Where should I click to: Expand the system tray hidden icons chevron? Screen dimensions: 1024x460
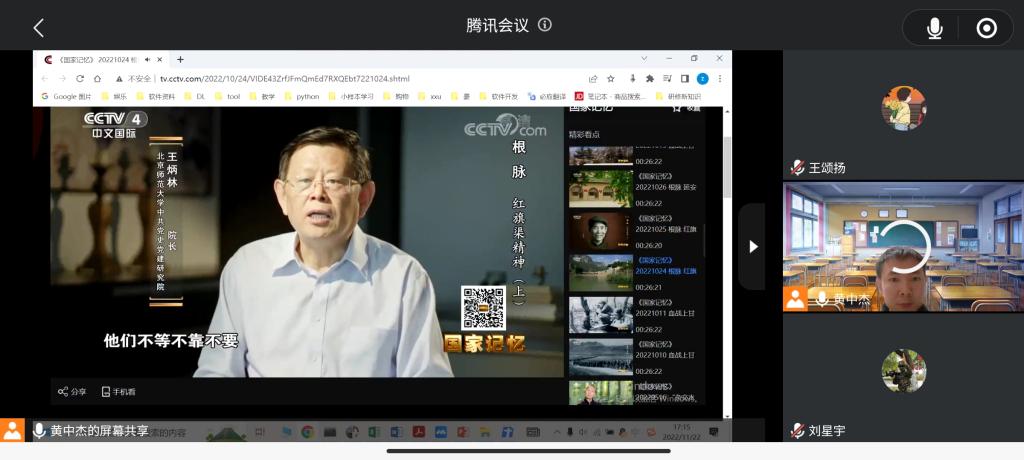(x=557, y=432)
